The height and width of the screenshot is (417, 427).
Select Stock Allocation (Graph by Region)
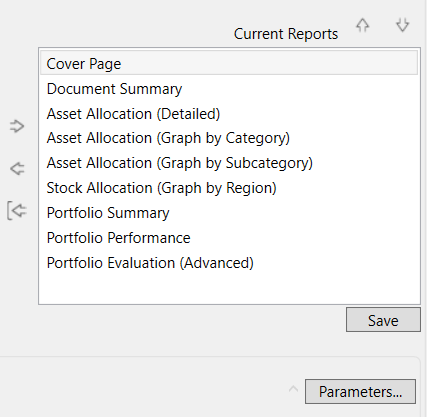pos(229,188)
